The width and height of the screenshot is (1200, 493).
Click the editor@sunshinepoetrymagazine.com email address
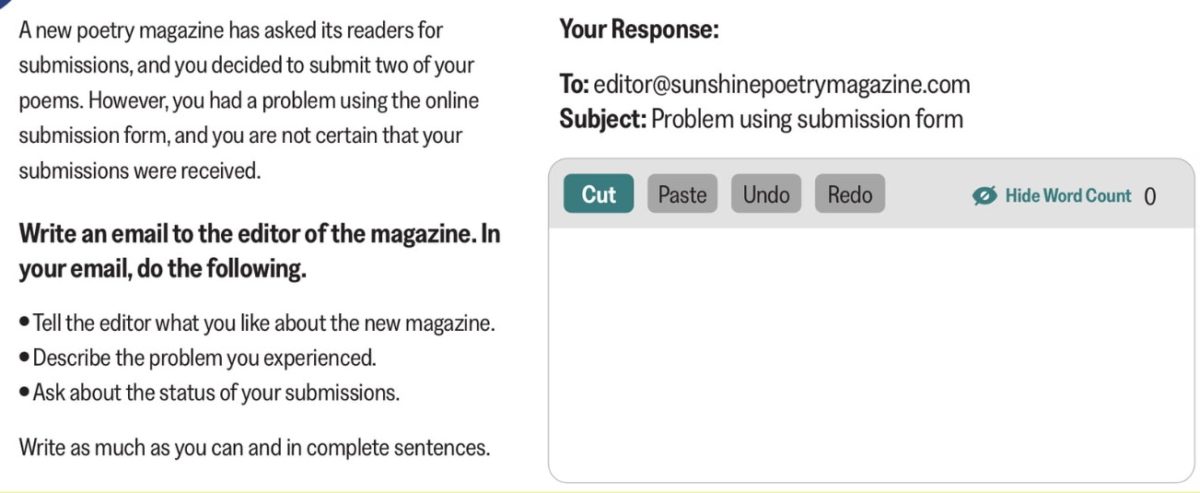[x=781, y=84]
